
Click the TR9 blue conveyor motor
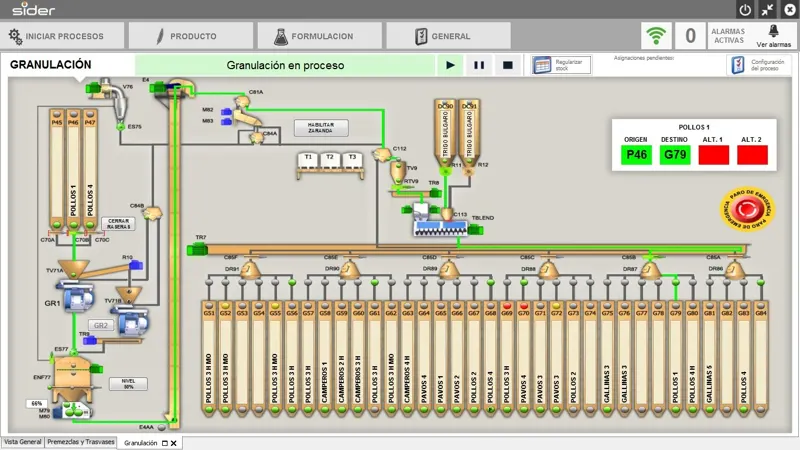pyautogui.click(x=90, y=340)
